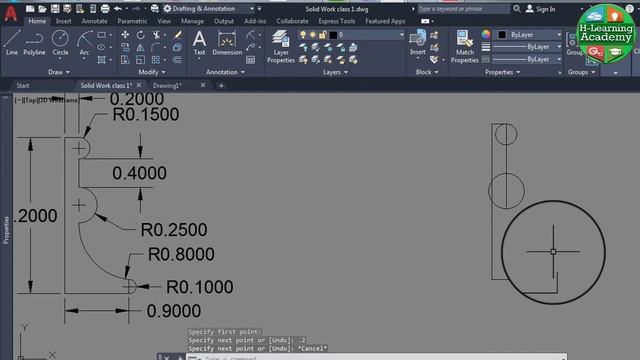The height and width of the screenshot is (360, 640).
Task: Activate the Move tool
Action: 125,35
